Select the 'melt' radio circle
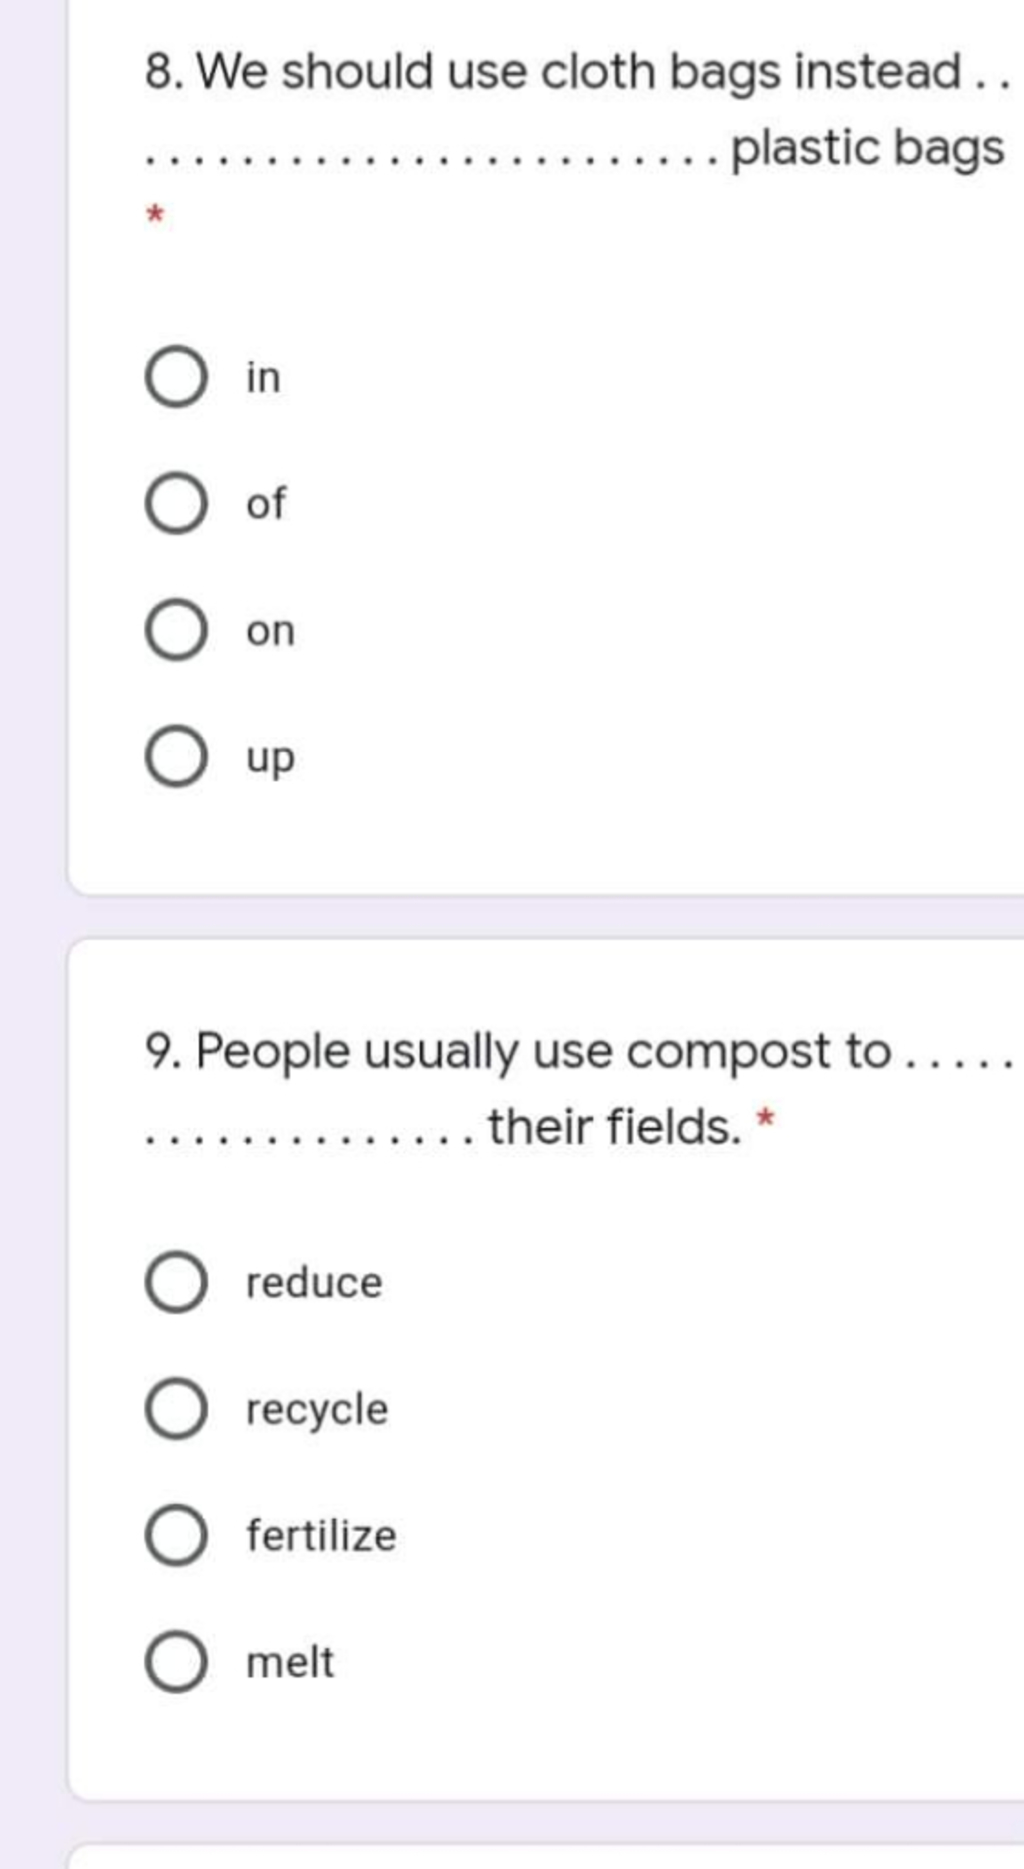 (x=177, y=1662)
